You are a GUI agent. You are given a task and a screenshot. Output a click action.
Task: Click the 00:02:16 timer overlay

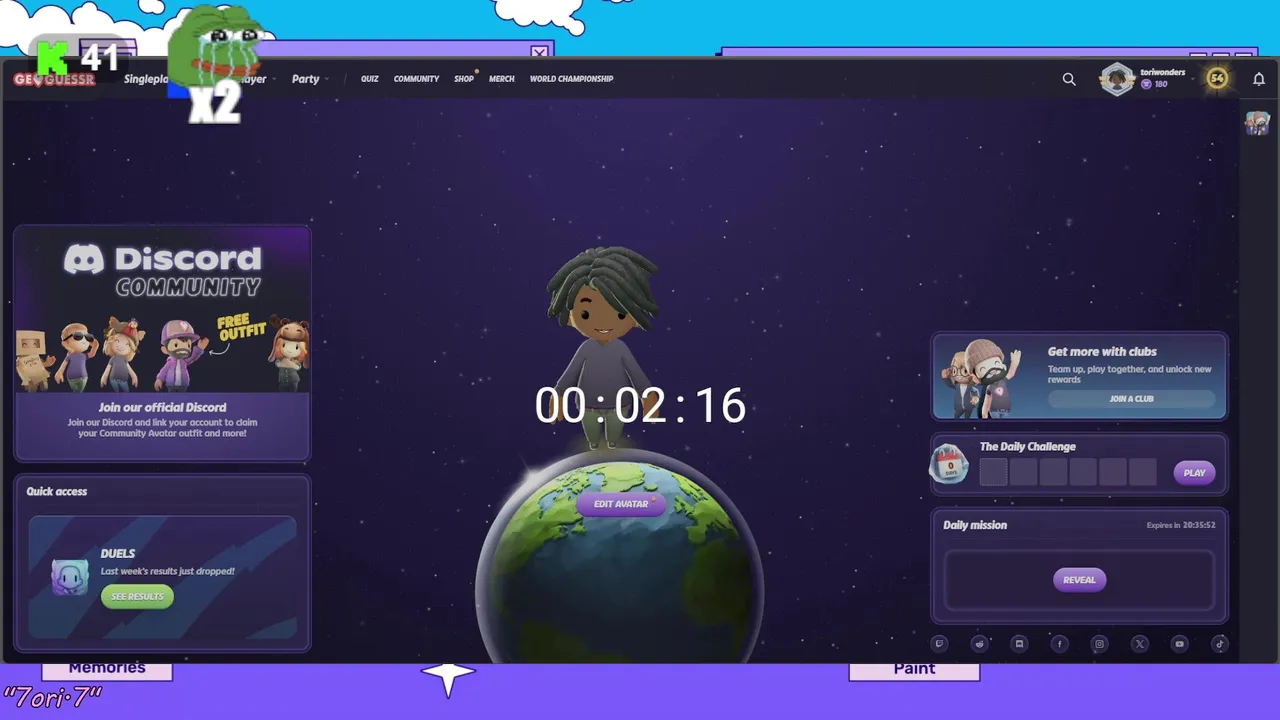[x=640, y=406]
